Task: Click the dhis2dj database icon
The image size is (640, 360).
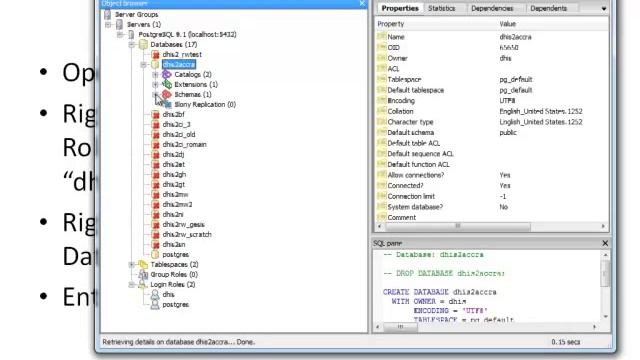Action: (155, 155)
